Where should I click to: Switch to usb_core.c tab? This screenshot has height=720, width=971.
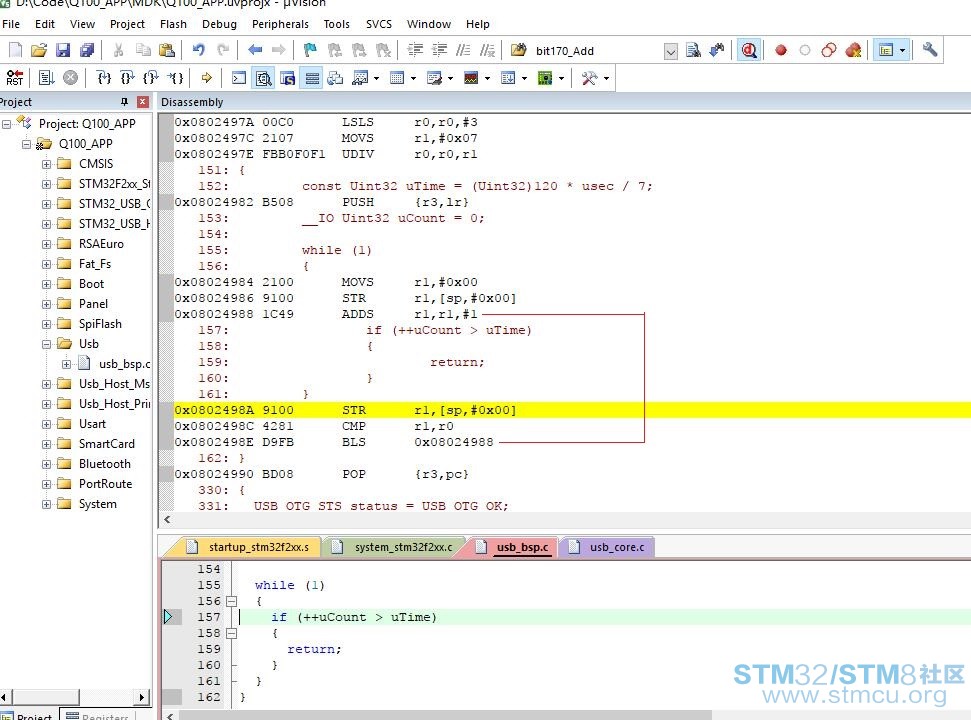click(x=609, y=547)
